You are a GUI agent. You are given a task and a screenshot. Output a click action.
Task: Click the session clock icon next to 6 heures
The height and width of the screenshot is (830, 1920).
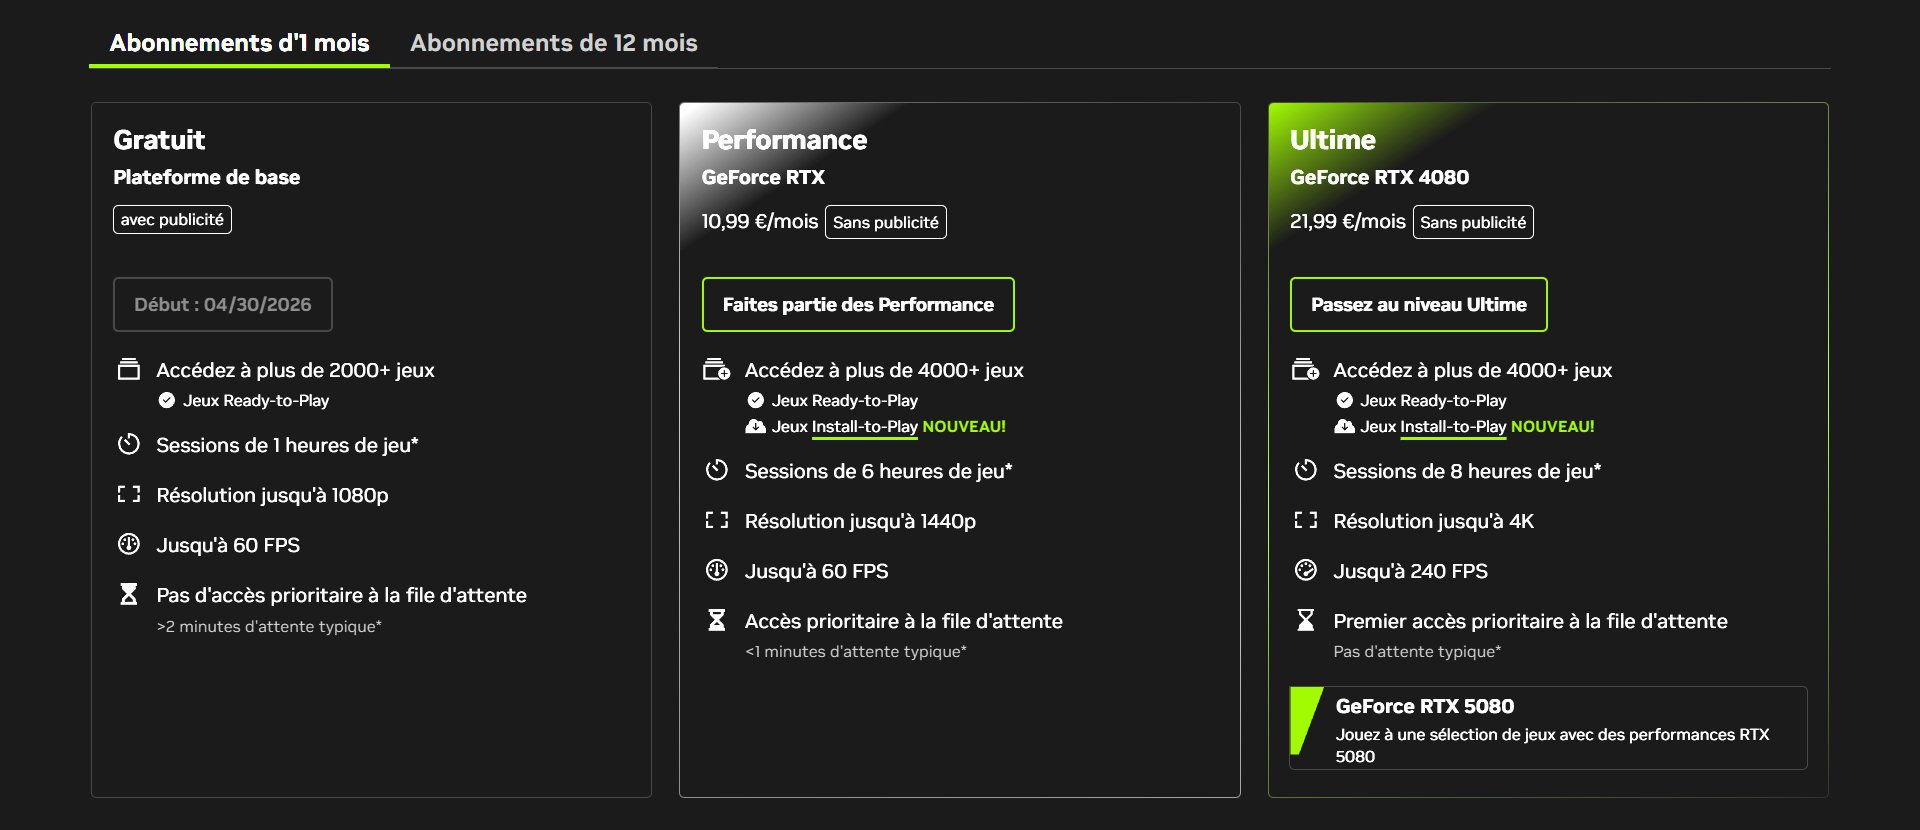716,470
